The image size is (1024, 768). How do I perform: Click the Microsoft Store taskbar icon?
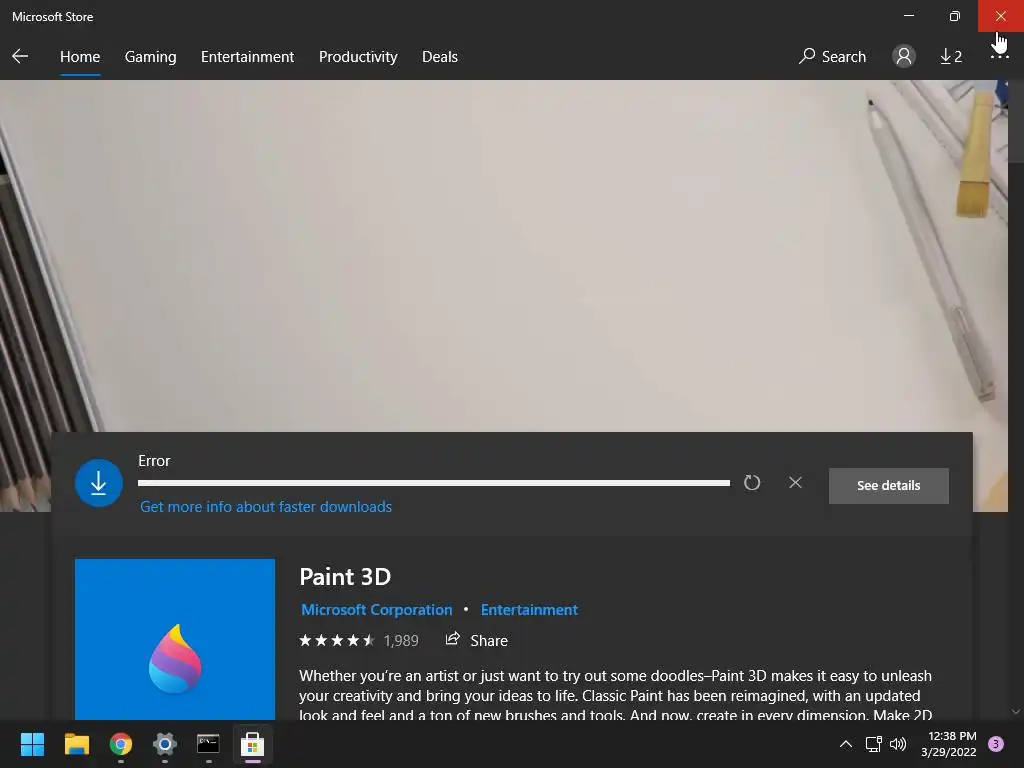[x=253, y=744]
